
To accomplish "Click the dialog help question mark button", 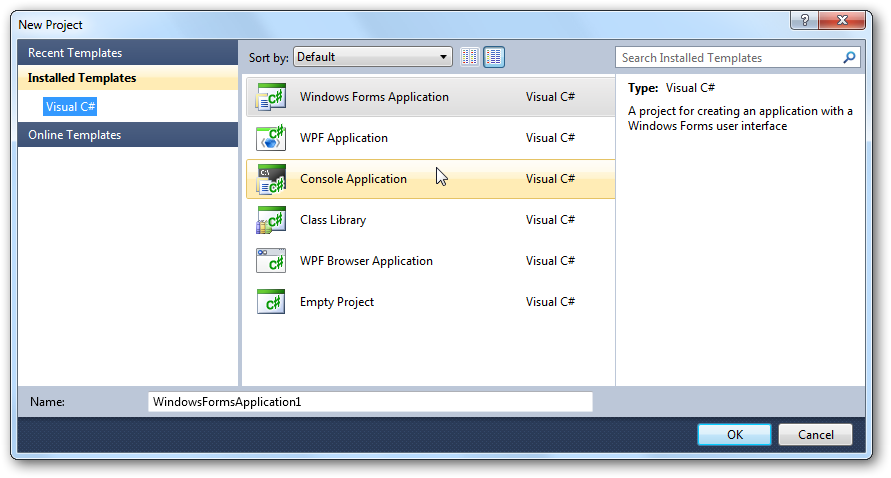I will [x=803, y=20].
